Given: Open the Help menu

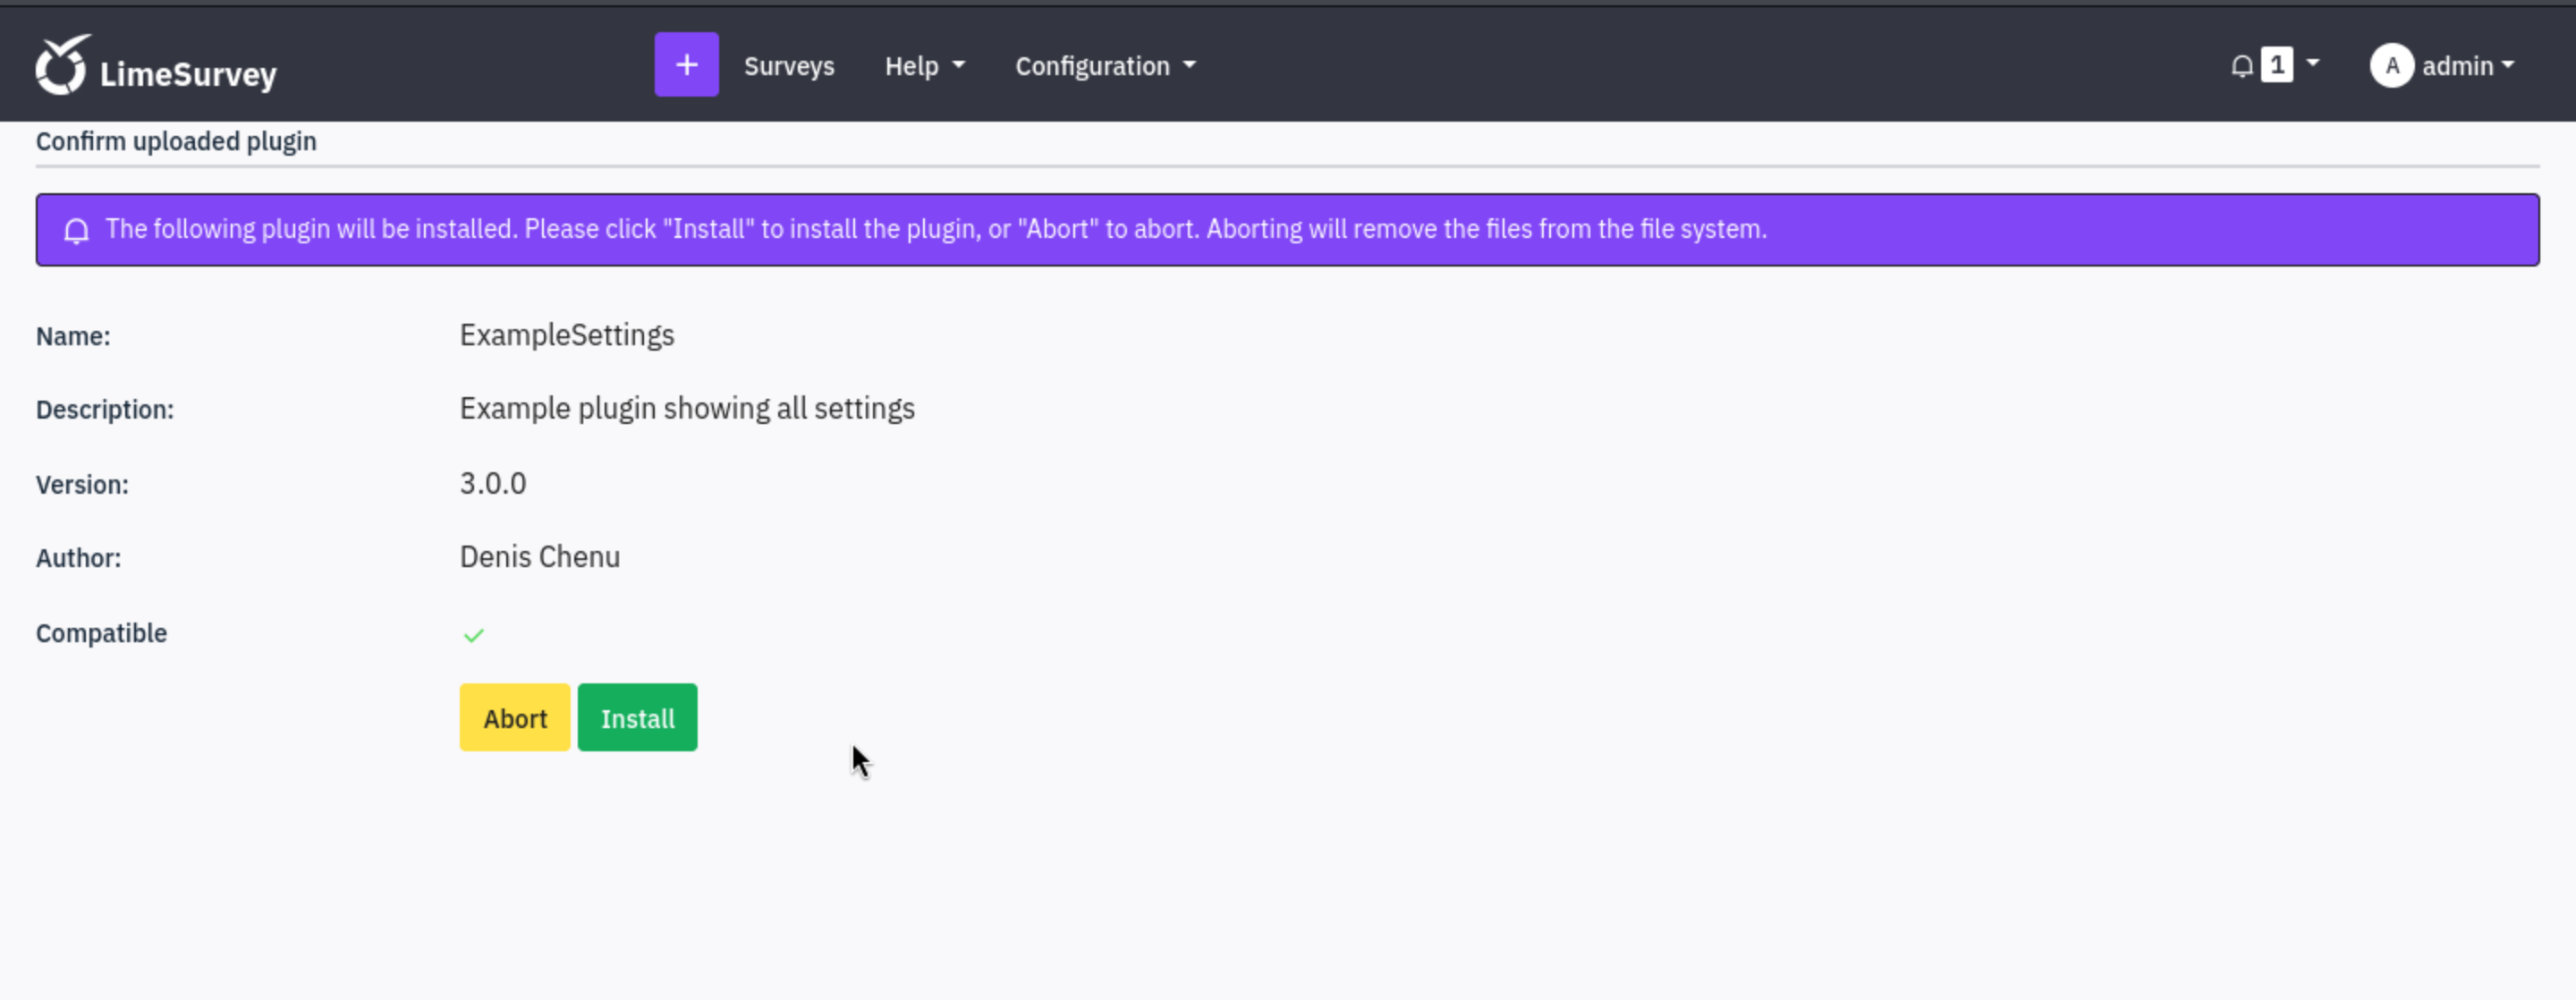Looking at the screenshot, I should (911, 66).
